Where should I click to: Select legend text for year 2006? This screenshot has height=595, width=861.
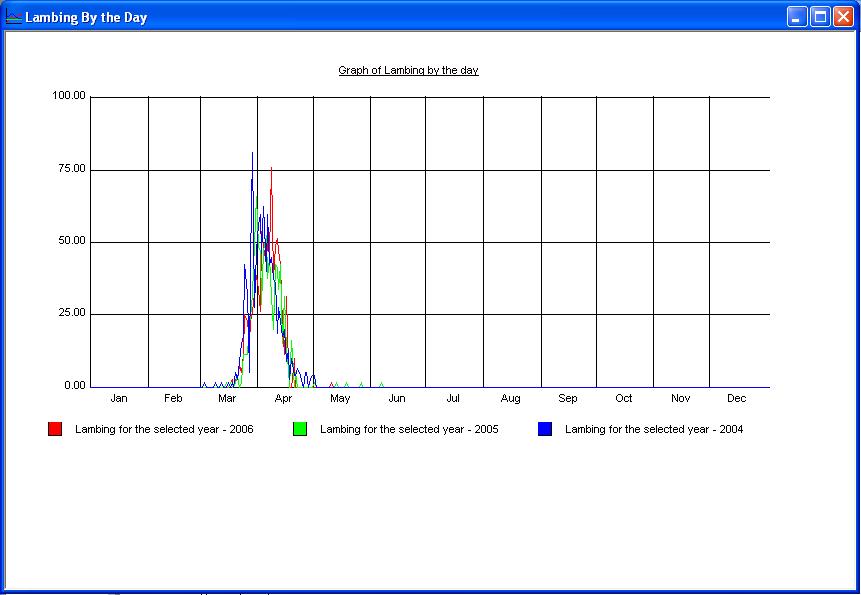(164, 429)
